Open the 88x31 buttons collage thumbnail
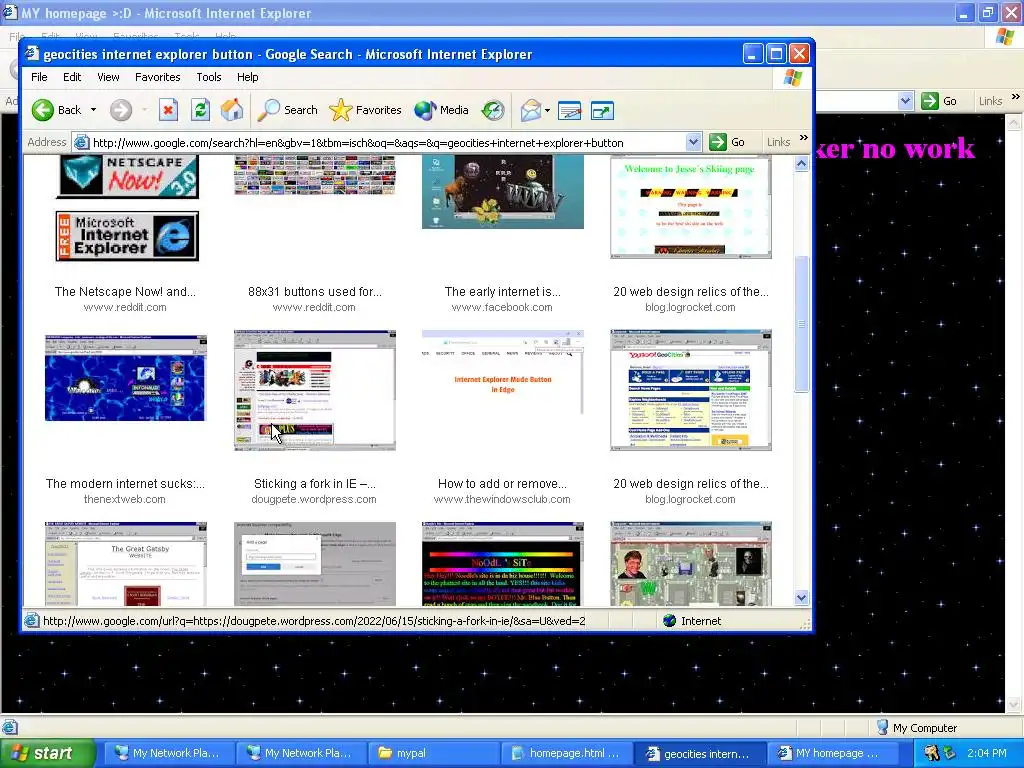This screenshot has height=768, width=1024. [x=315, y=175]
